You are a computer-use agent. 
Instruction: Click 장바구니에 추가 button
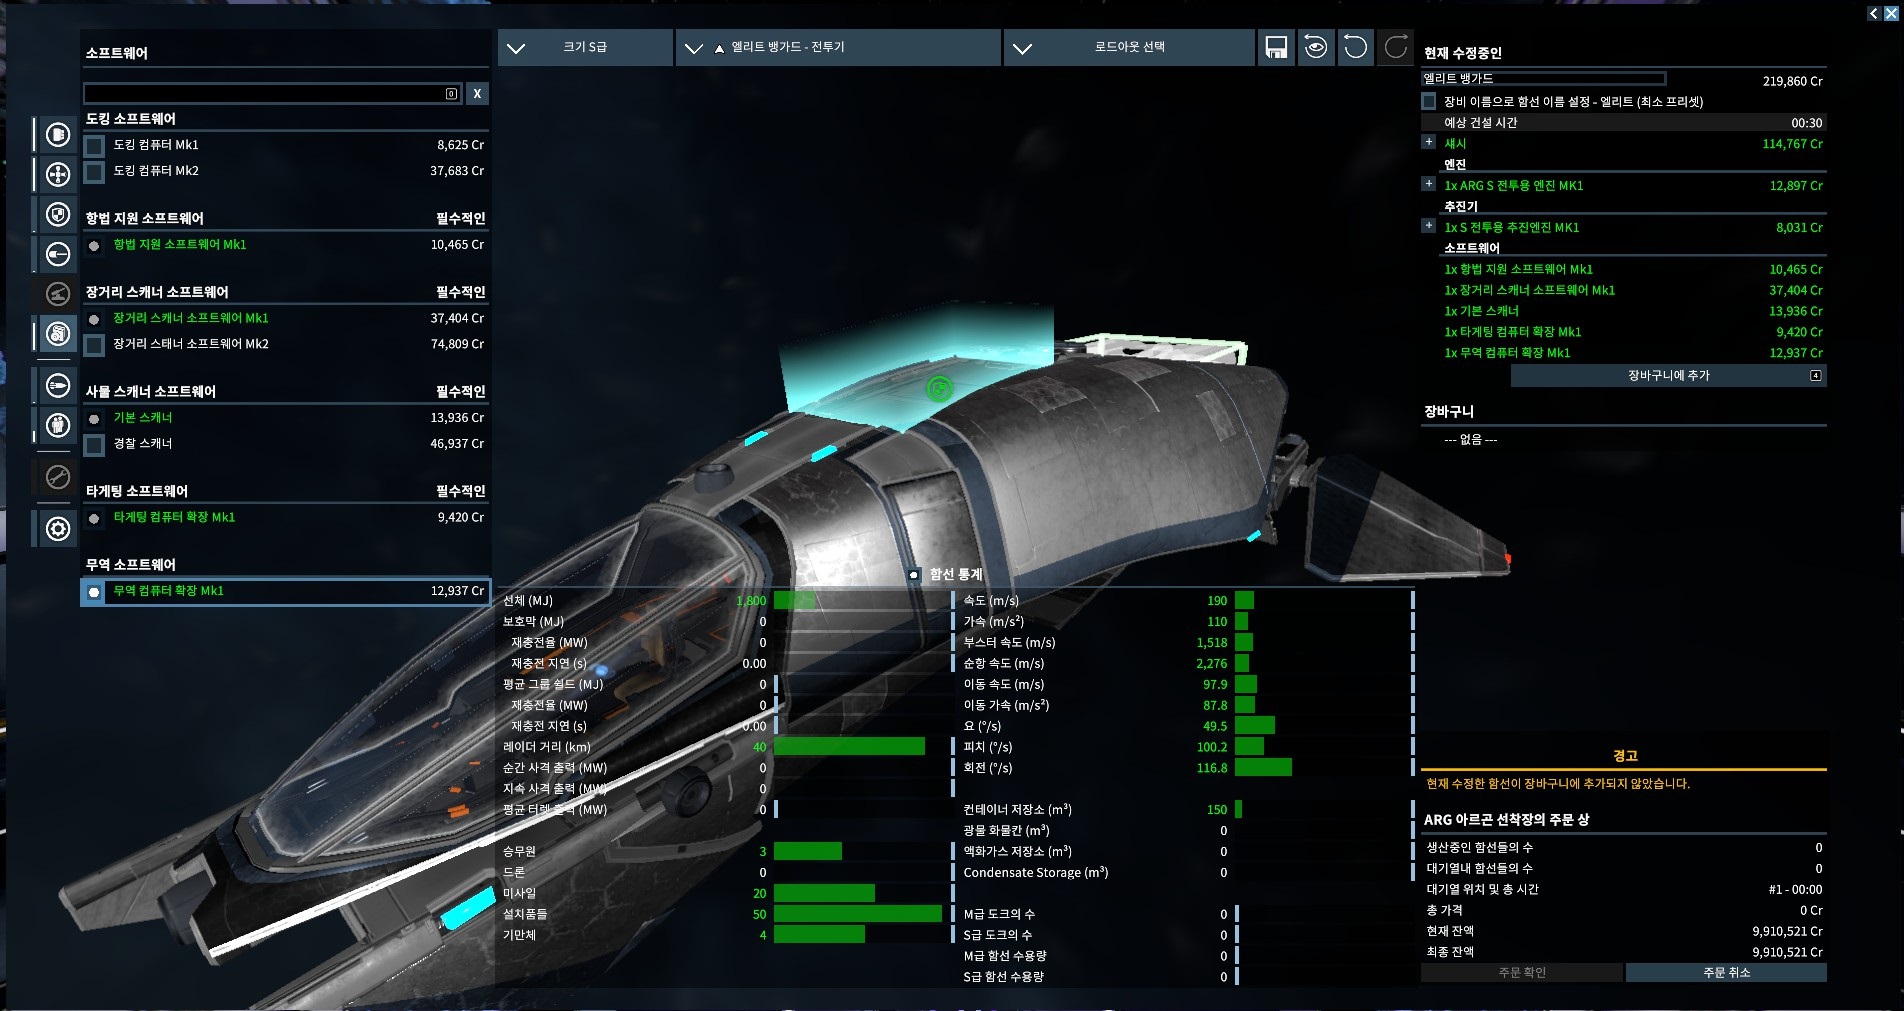tap(1669, 375)
